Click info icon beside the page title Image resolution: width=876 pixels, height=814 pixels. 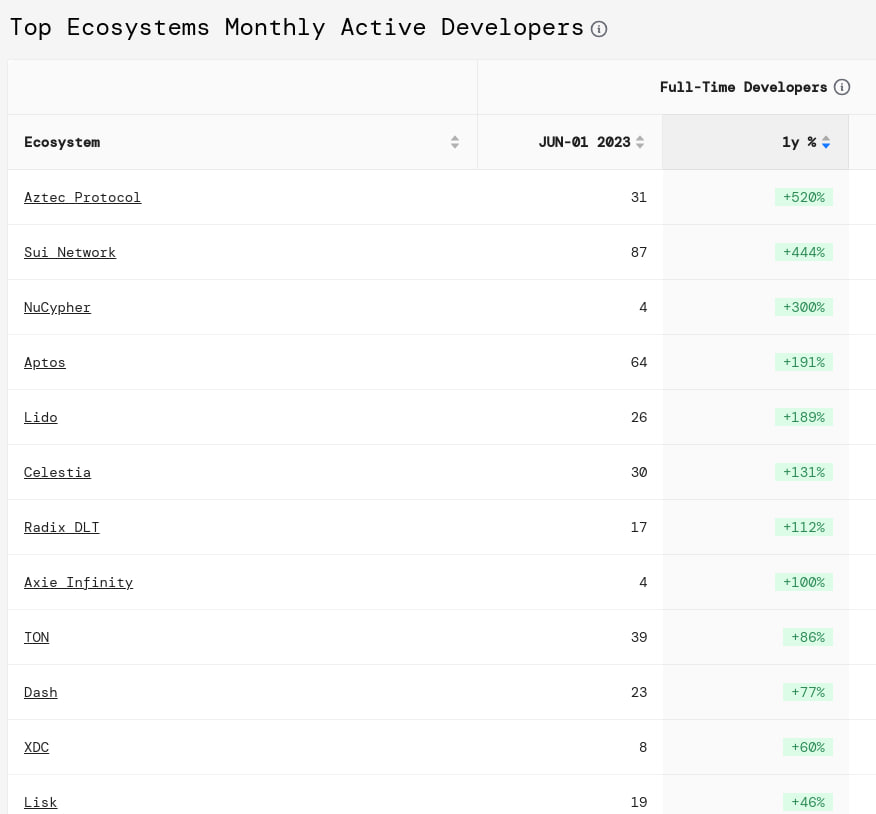[x=599, y=29]
